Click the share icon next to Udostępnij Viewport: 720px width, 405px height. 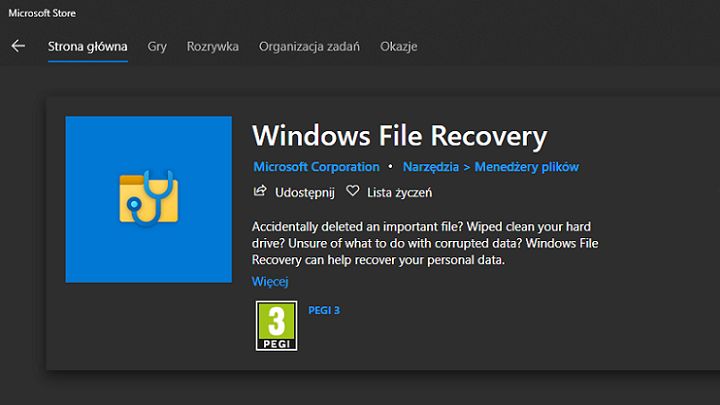260,191
